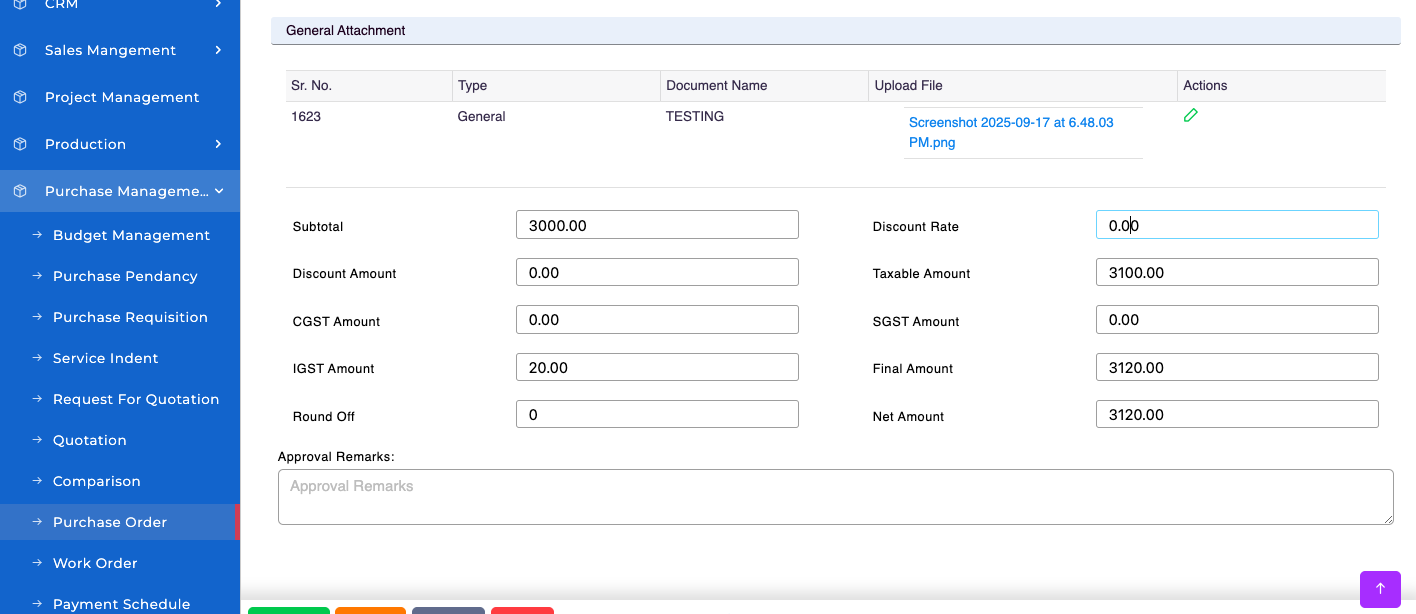Select Comparison in the sidebar

[x=96, y=481]
